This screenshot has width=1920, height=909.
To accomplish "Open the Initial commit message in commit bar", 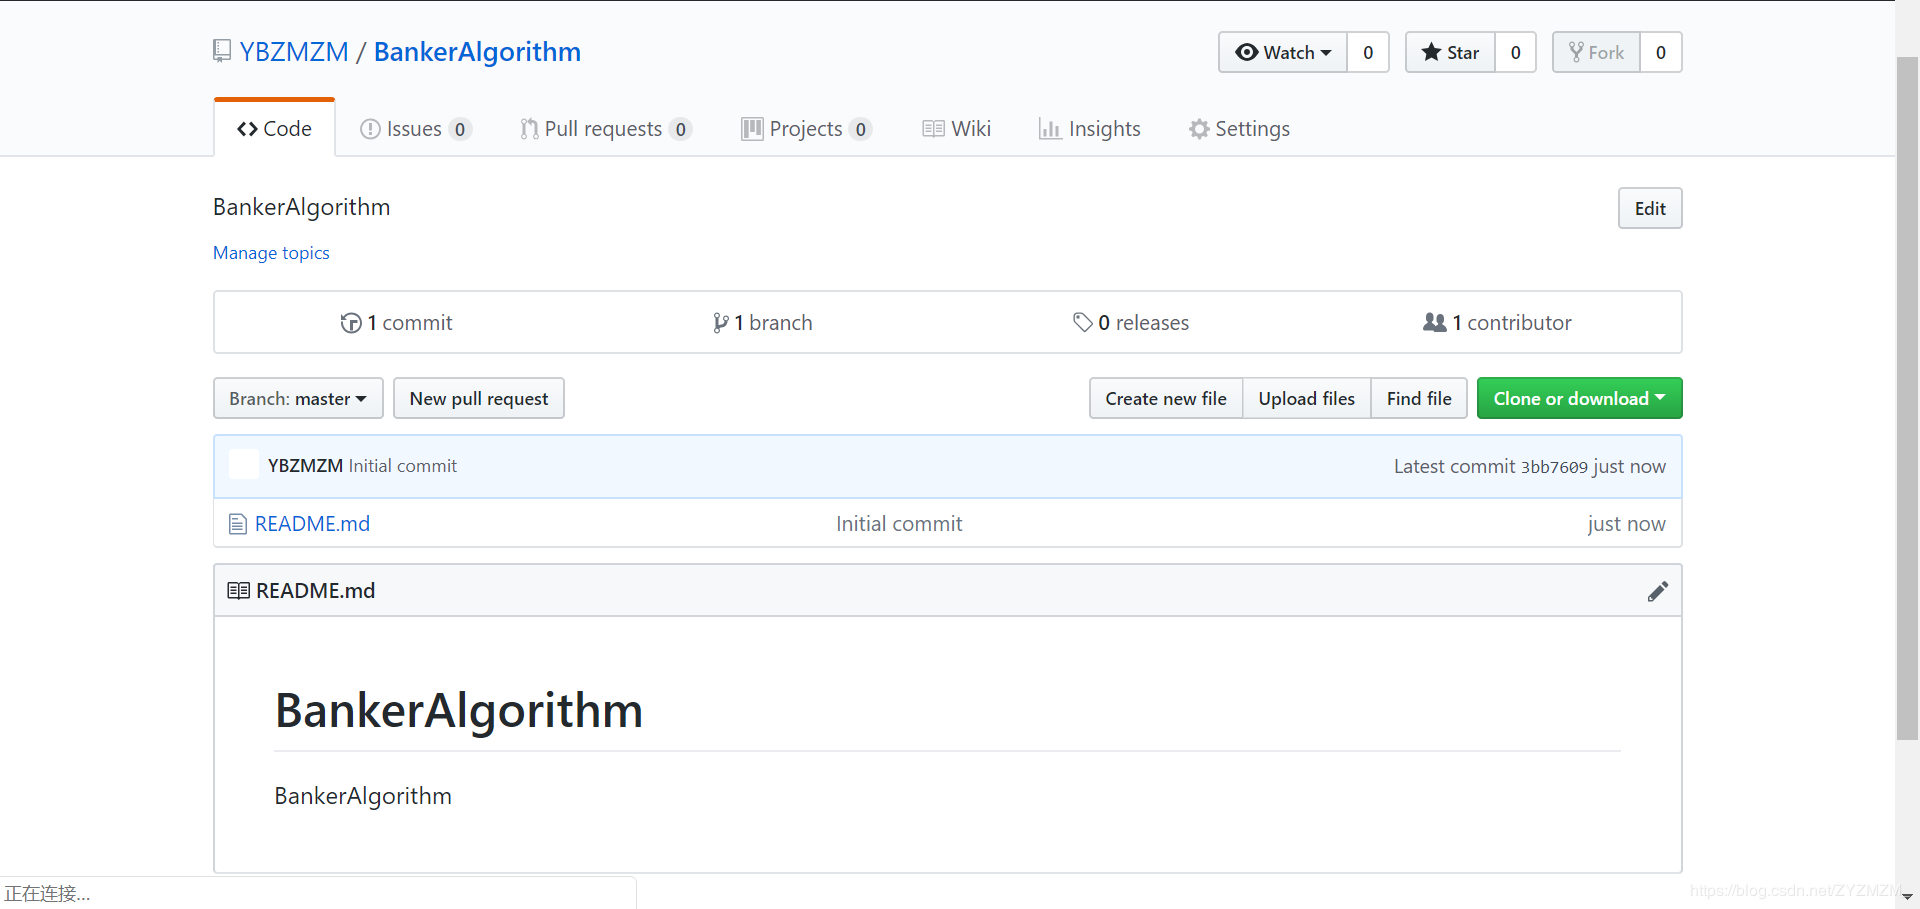I will coord(402,466).
